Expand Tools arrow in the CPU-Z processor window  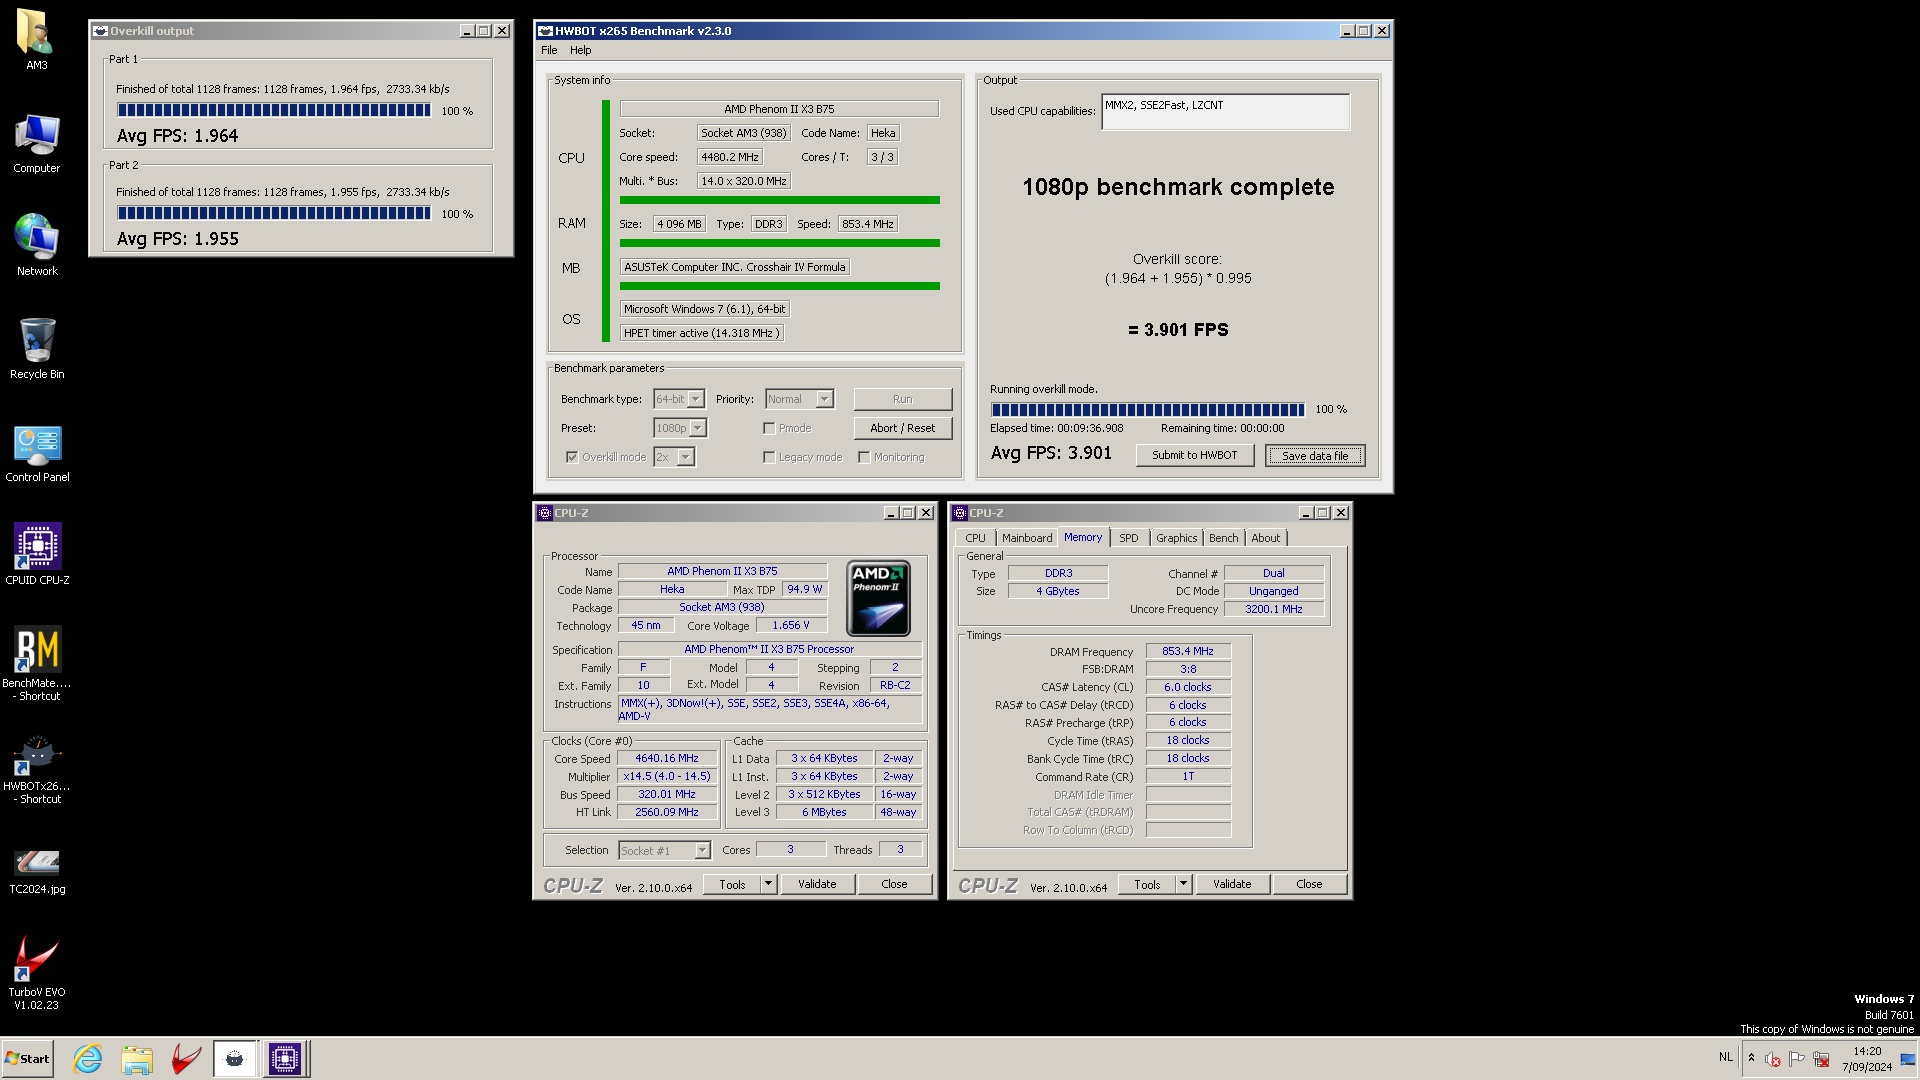coord(768,884)
